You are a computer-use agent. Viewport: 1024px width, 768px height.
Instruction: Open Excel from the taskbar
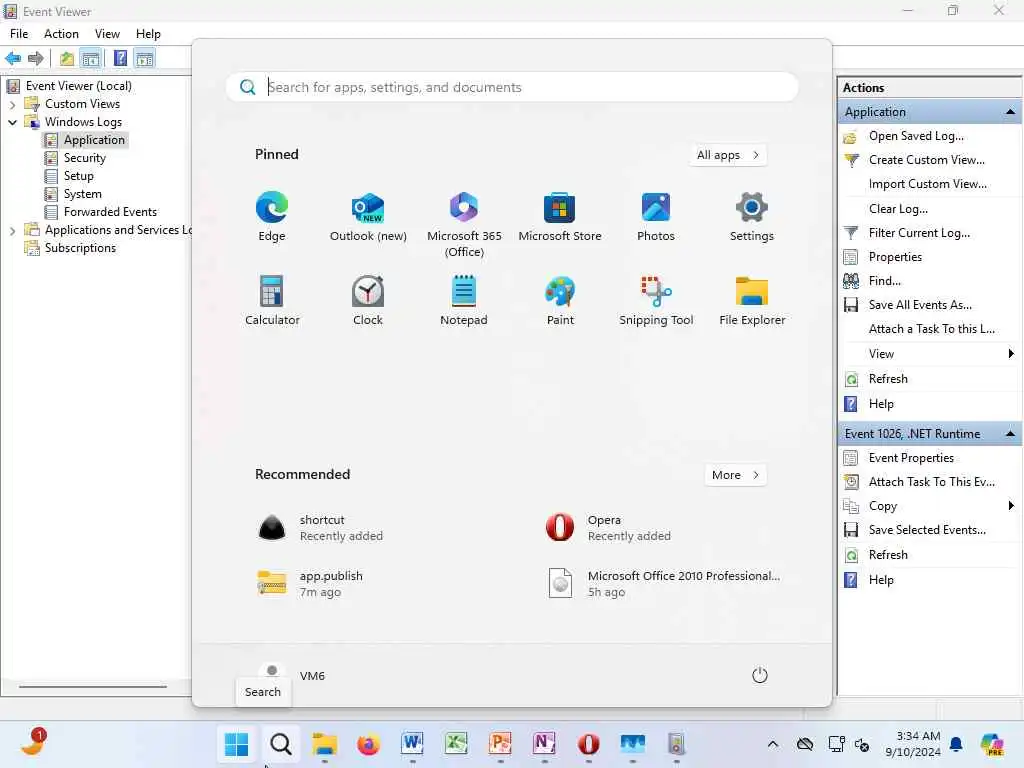[456, 744]
